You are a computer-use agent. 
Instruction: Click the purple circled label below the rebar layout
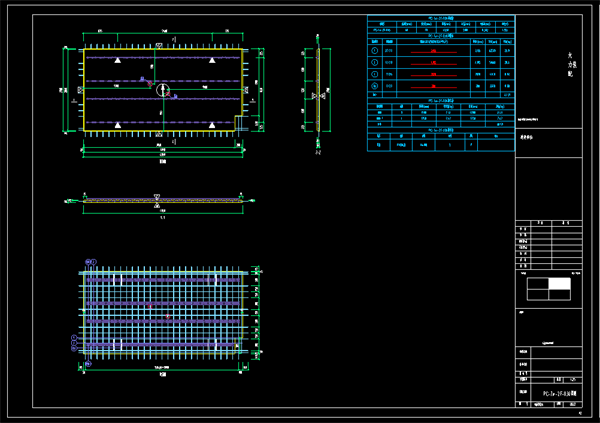(x=88, y=364)
